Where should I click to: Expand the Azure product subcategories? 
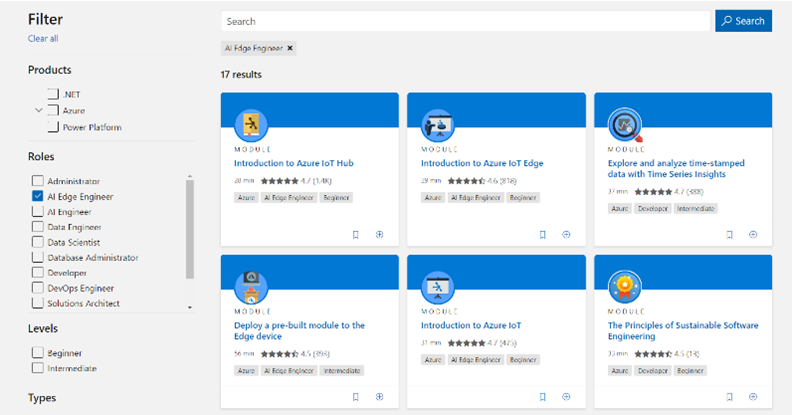tap(38, 110)
